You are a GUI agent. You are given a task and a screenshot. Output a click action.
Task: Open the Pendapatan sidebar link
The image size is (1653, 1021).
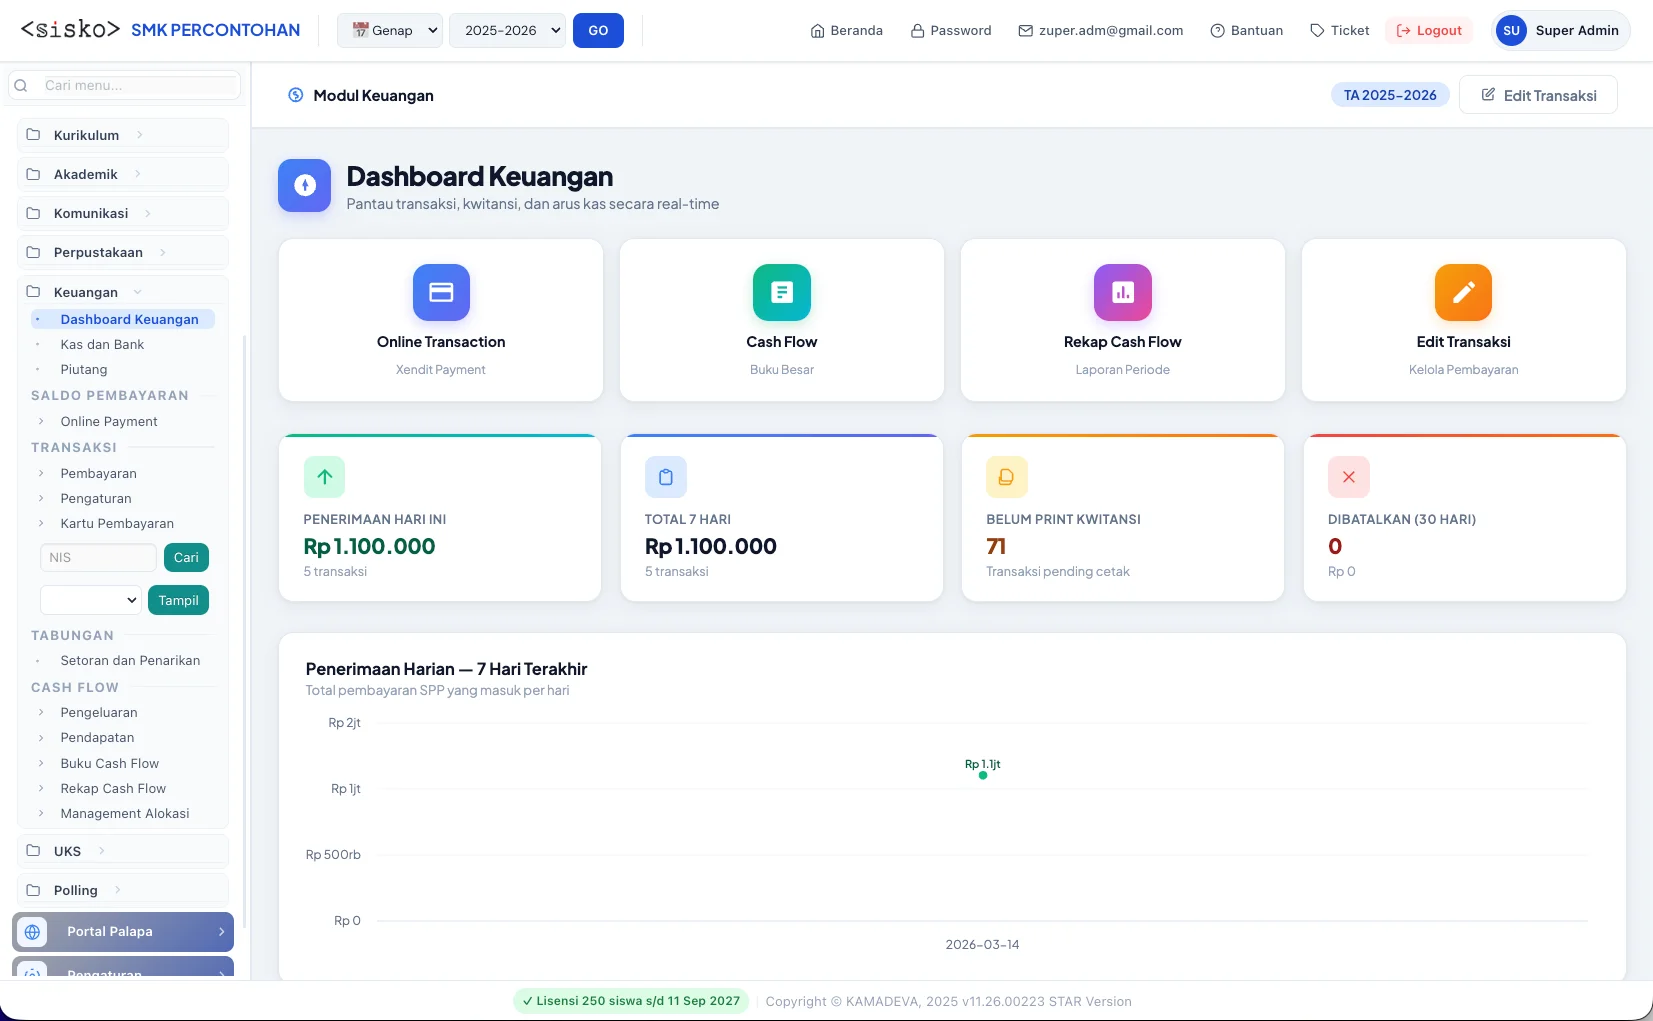97,737
